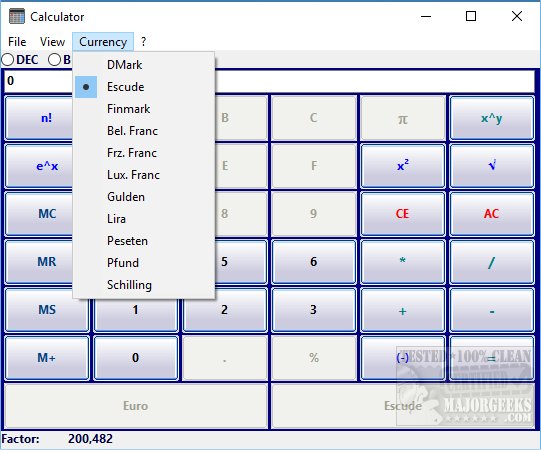Click the multiply * button

(403, 262)
